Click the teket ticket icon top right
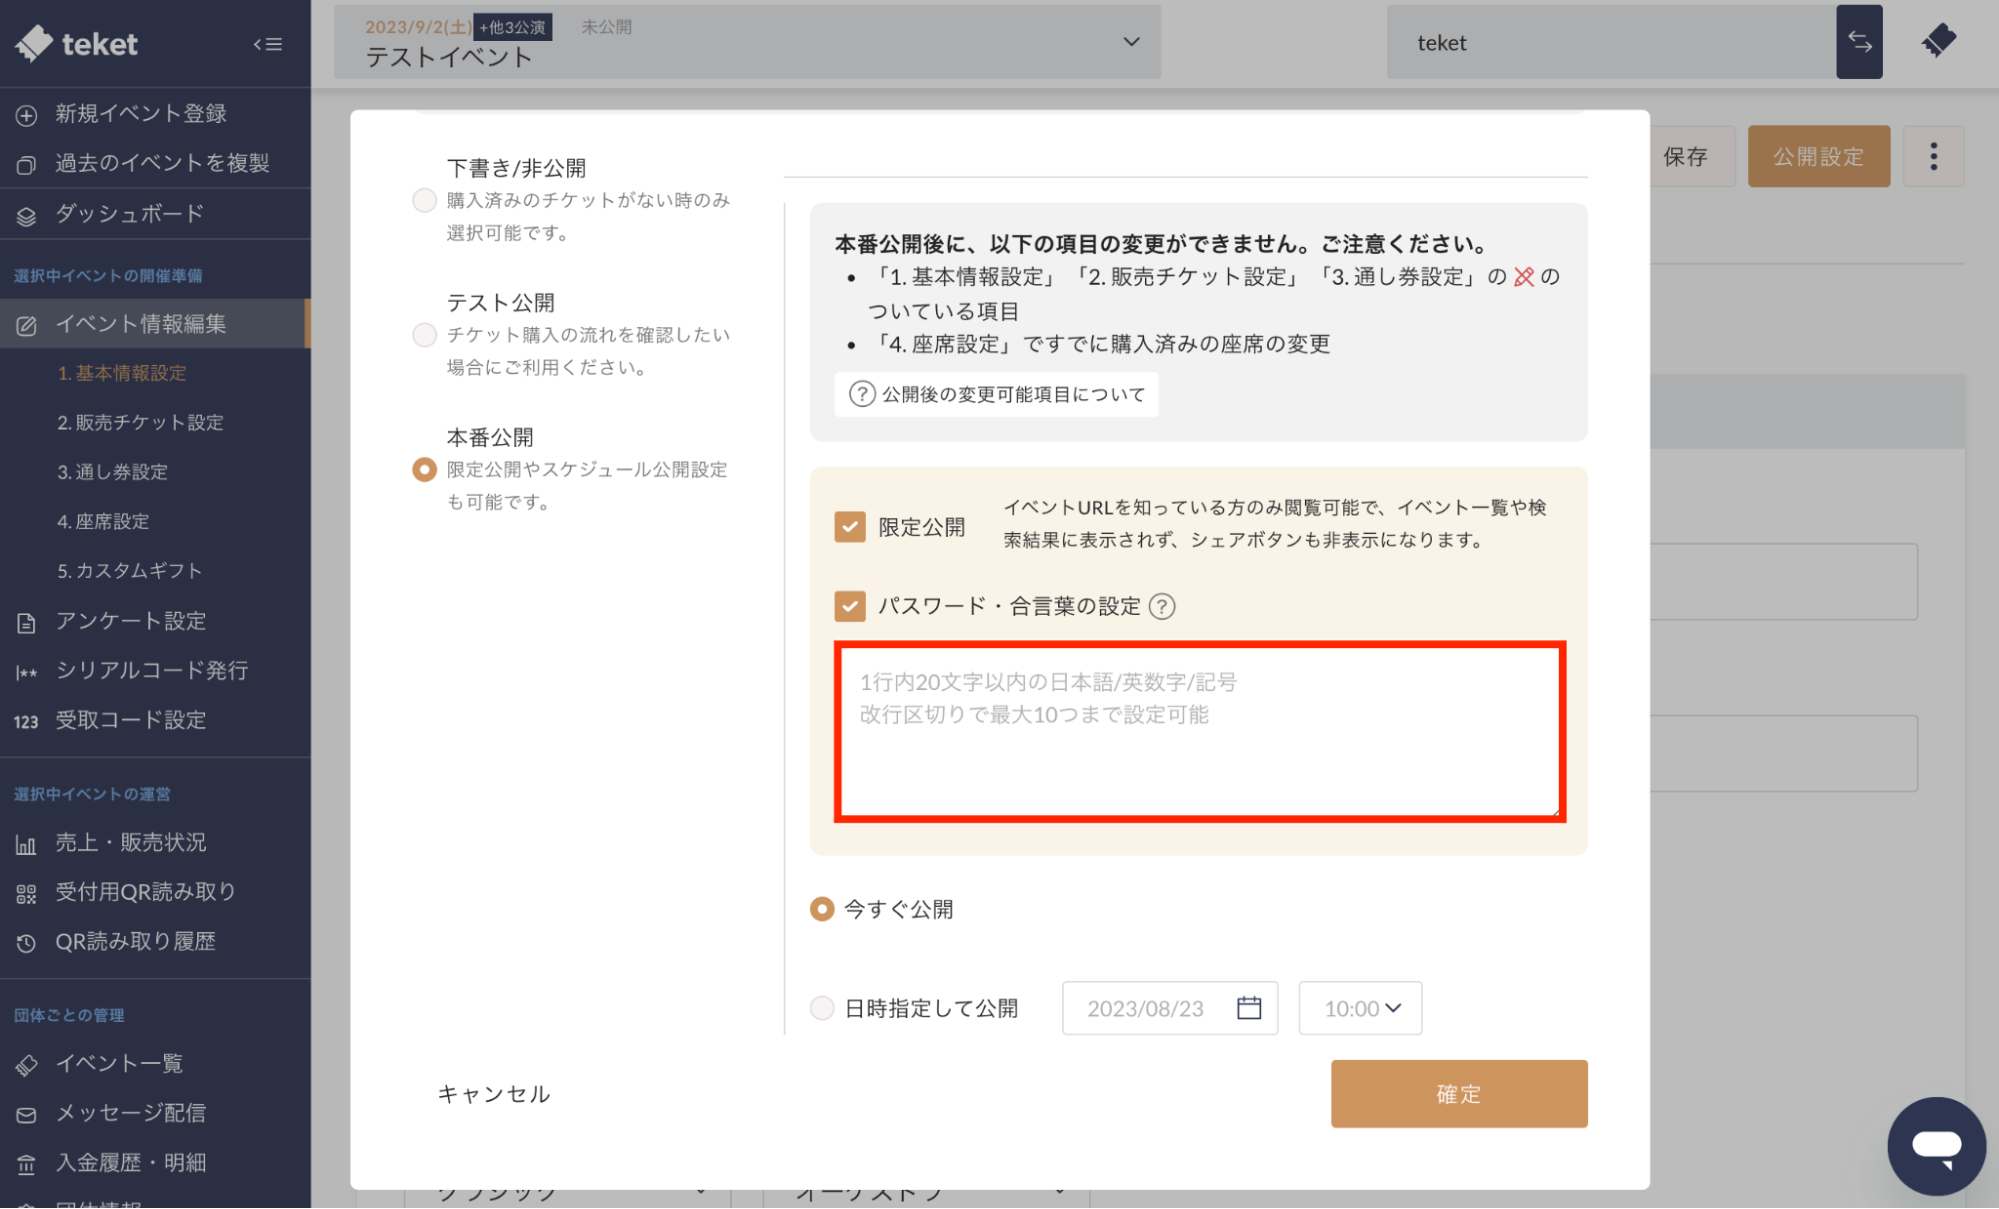The image size is (1999, 1209). (1938, 42)
